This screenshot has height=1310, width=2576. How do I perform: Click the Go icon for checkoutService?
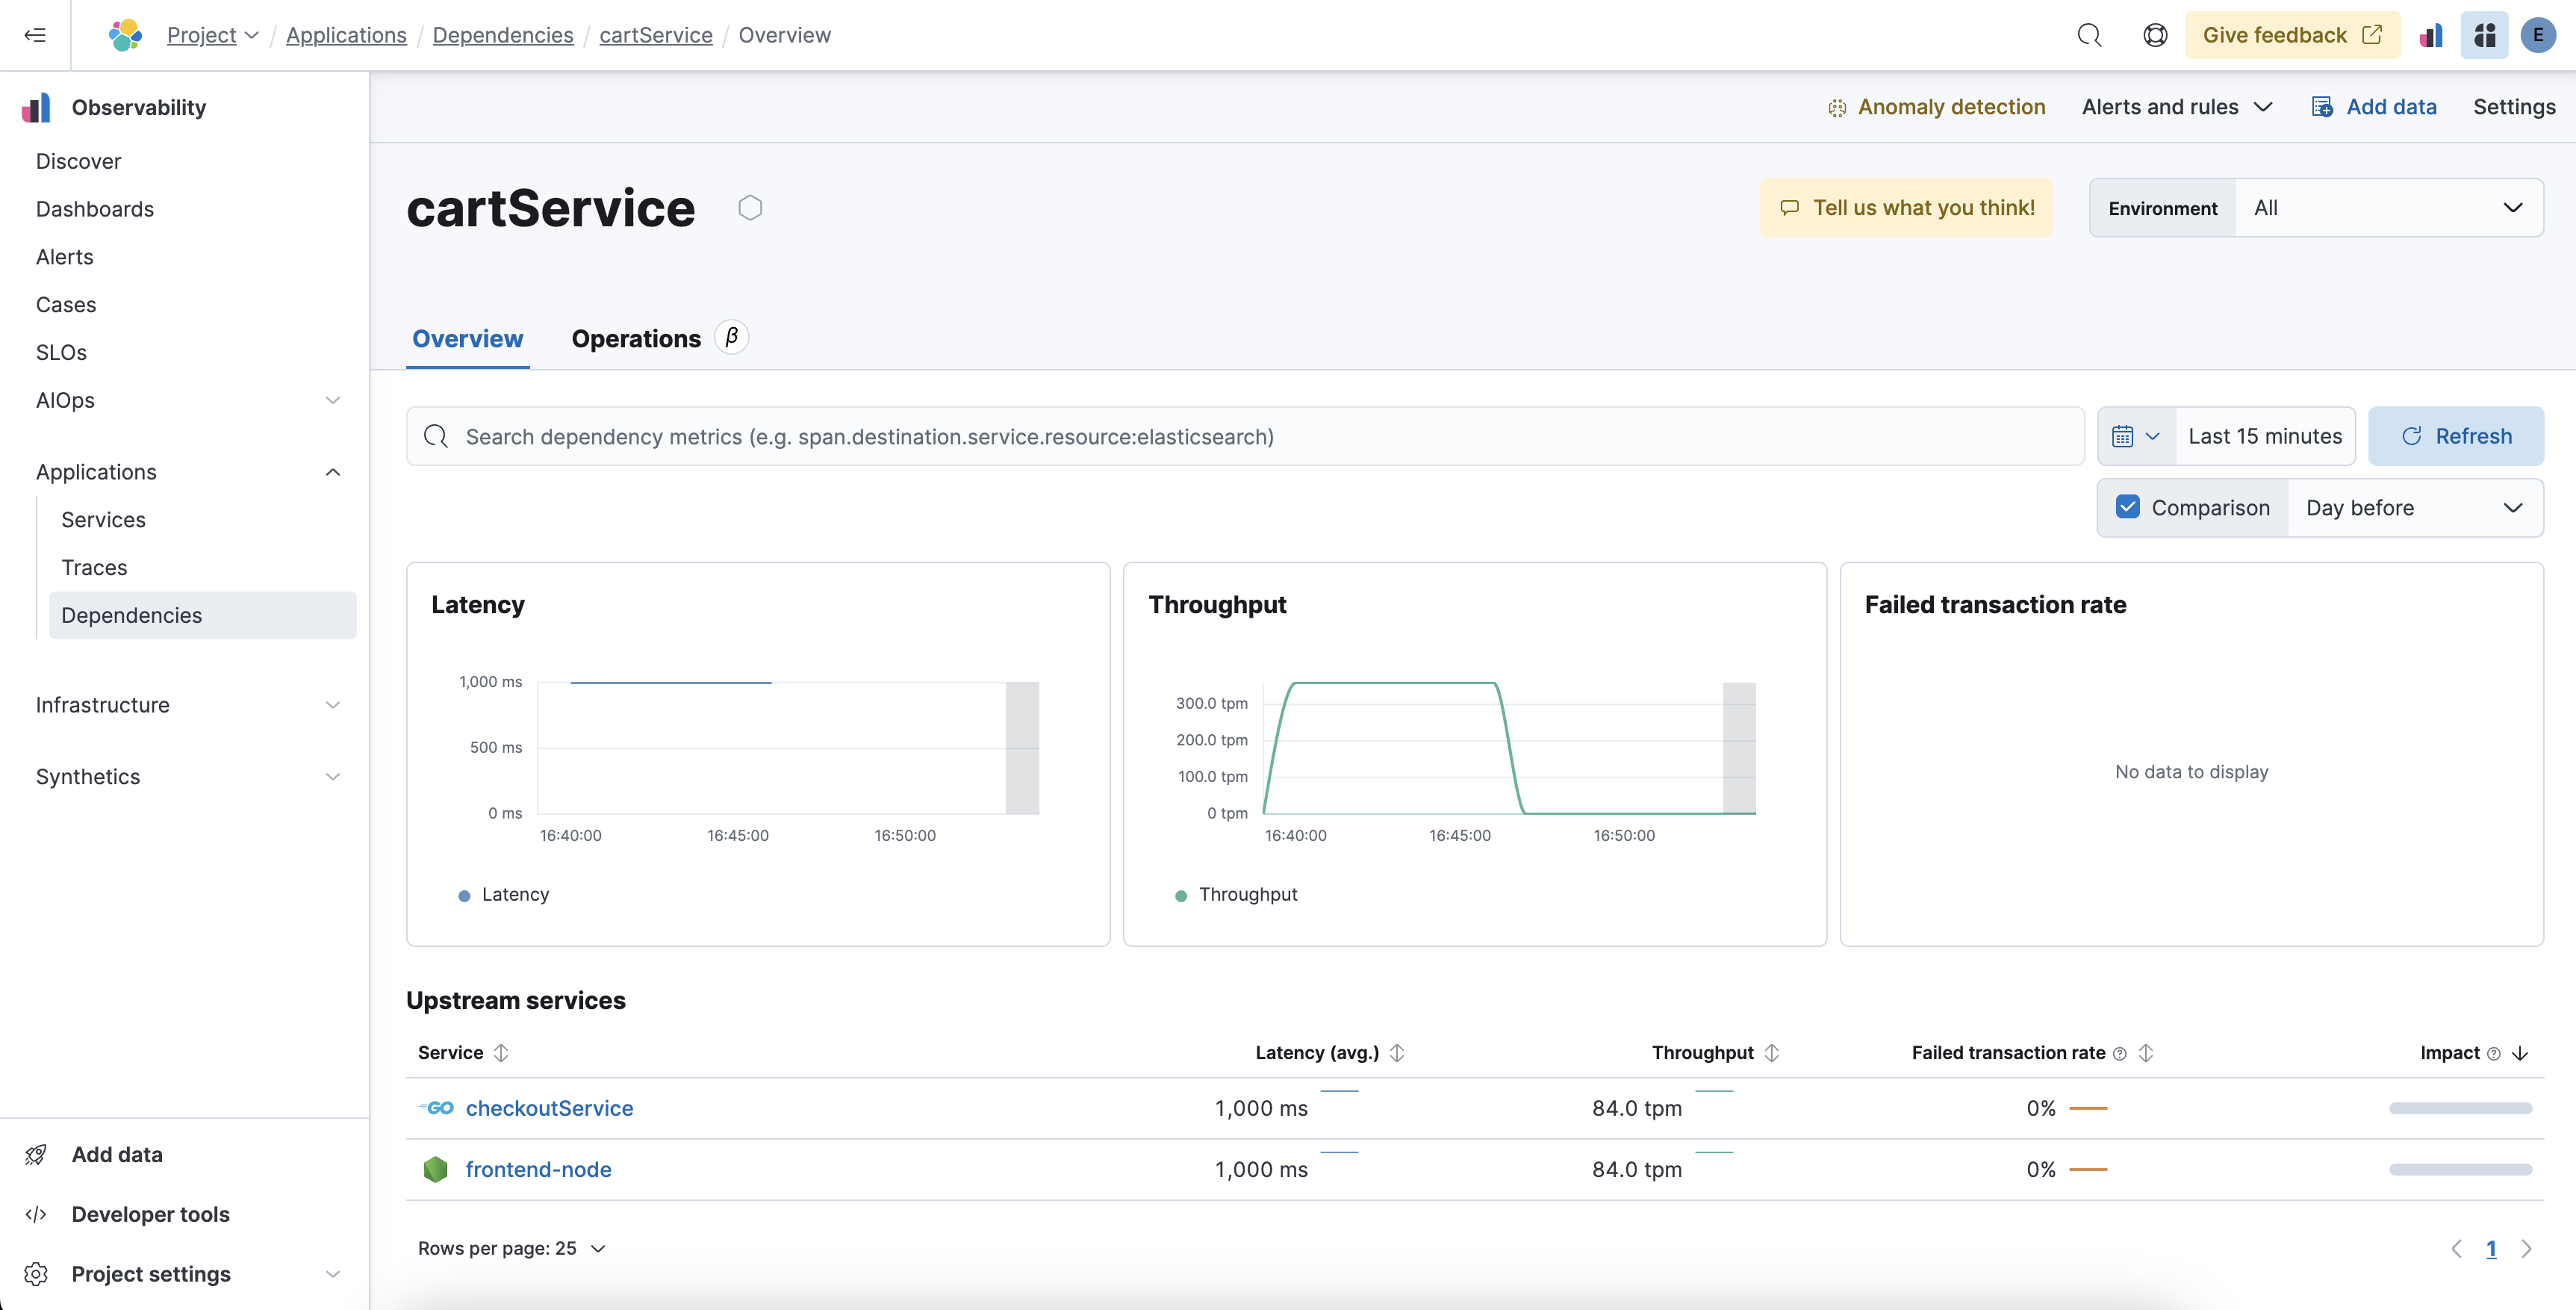click(x=436, y=1108)
